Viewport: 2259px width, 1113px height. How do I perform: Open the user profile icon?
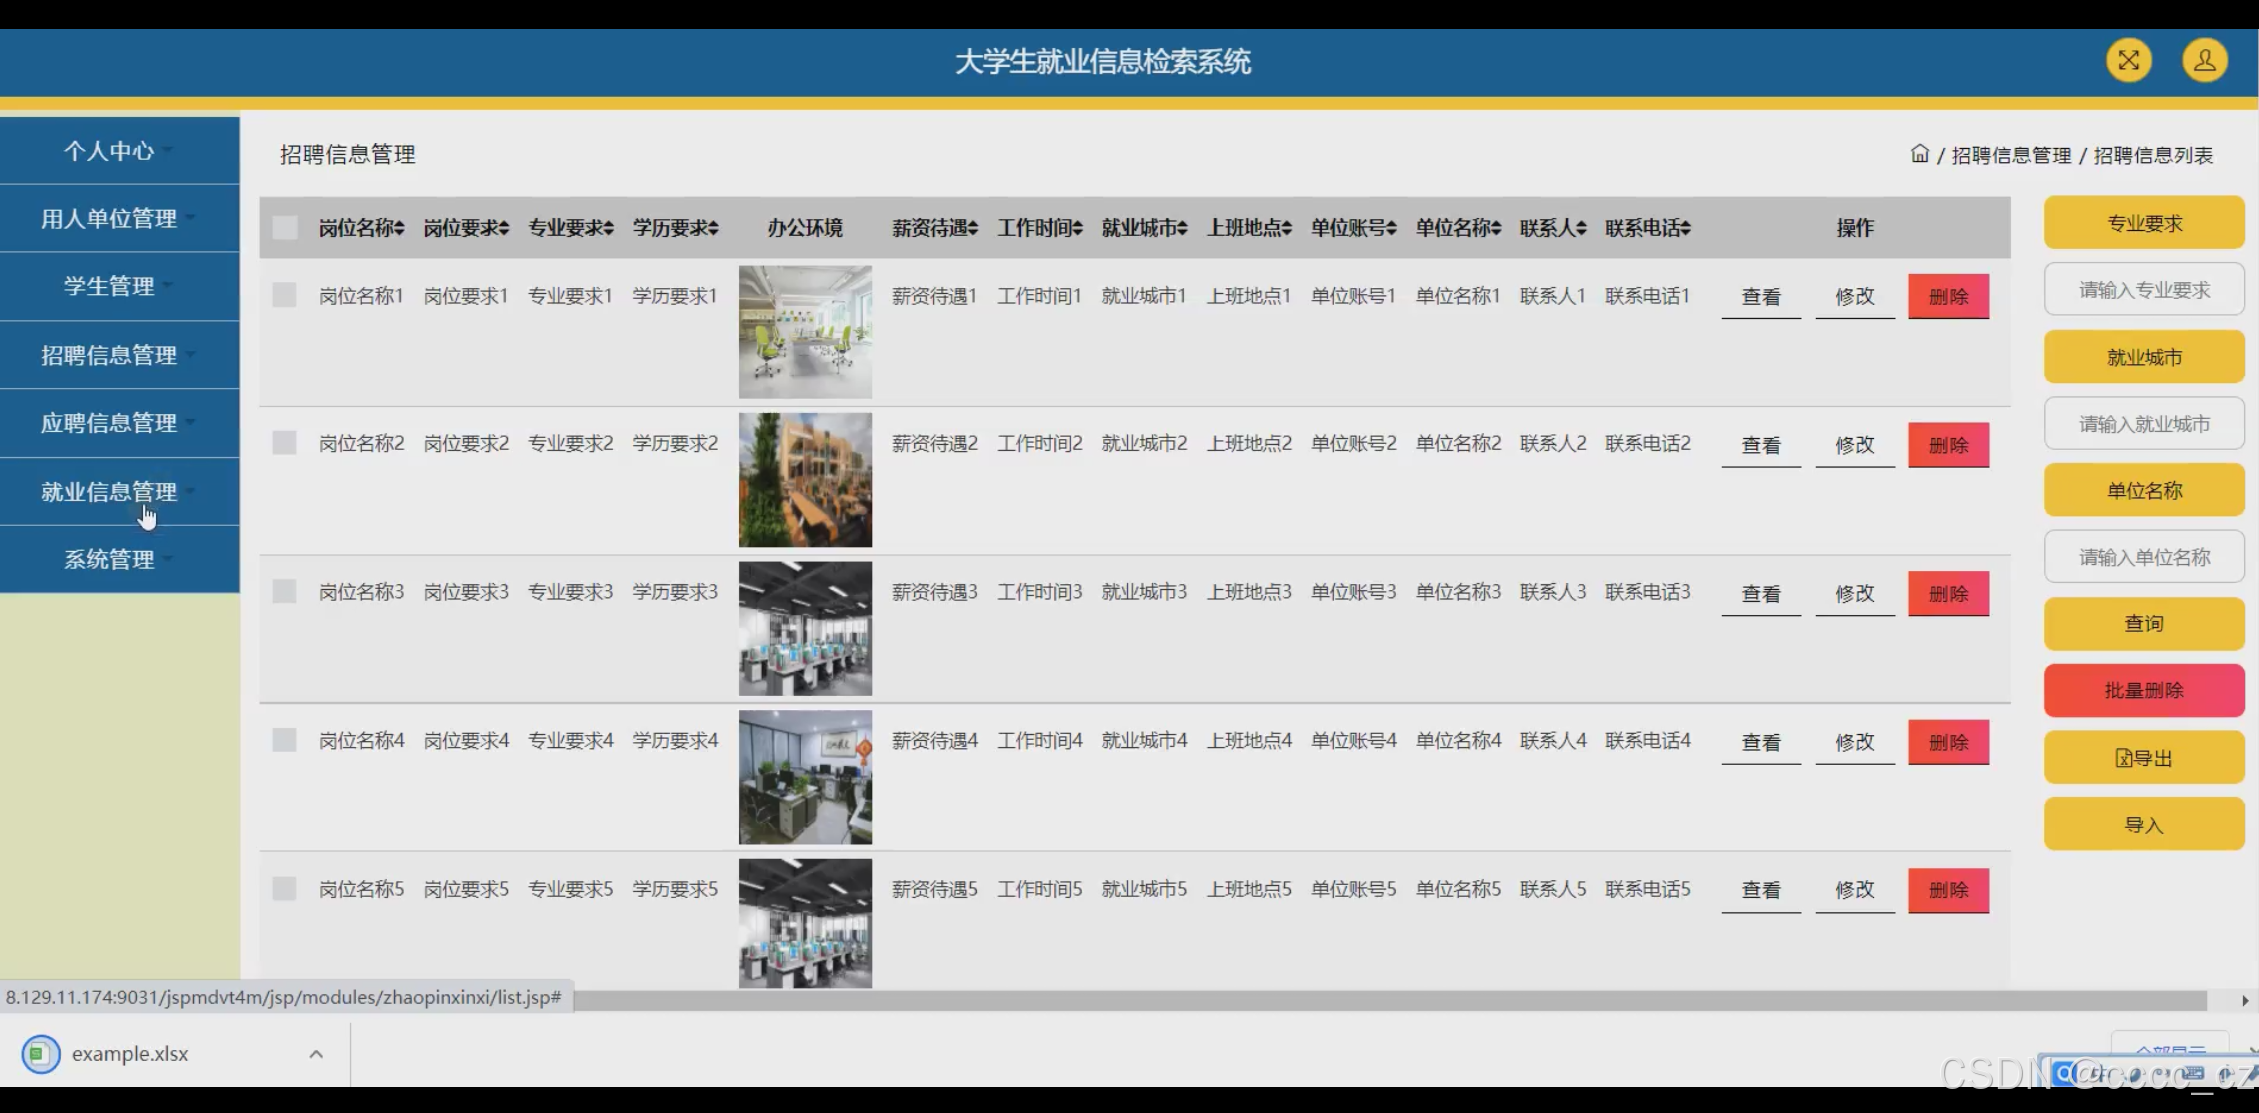tap(2204, 61)
